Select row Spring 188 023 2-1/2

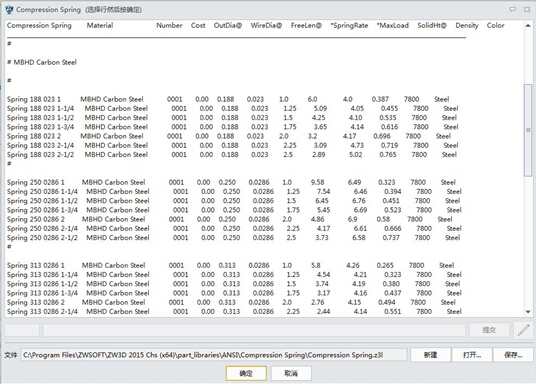(x=232, y=155)
